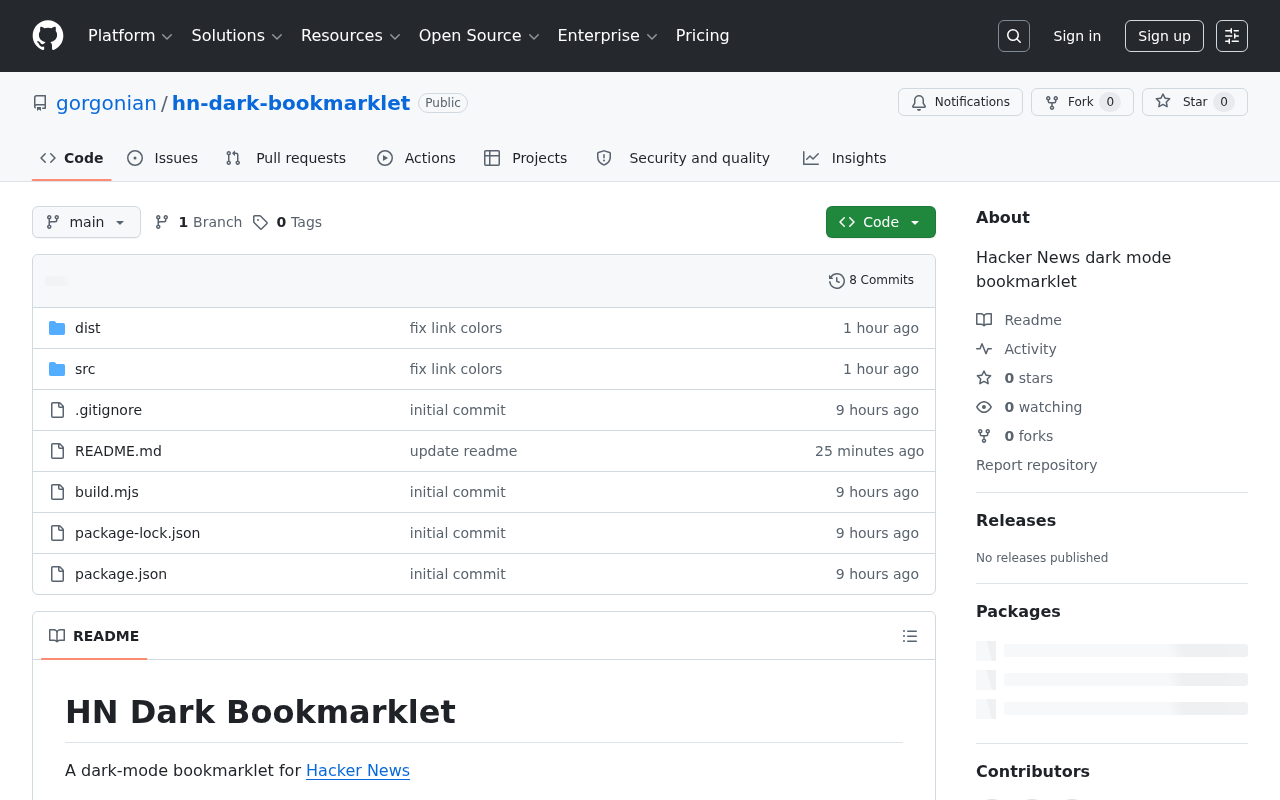Open the GitHub homepage logo

click(x=48, y=36)
